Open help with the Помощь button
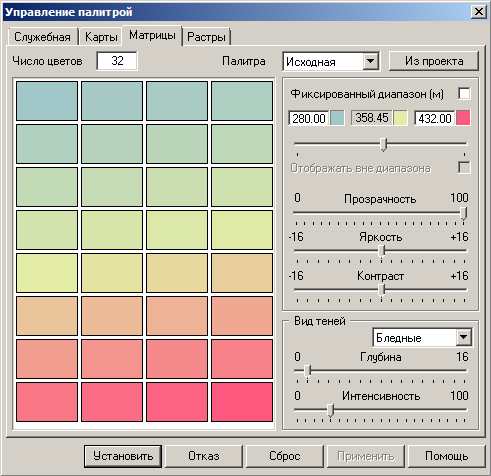The image size is (491, 476). 447,456
